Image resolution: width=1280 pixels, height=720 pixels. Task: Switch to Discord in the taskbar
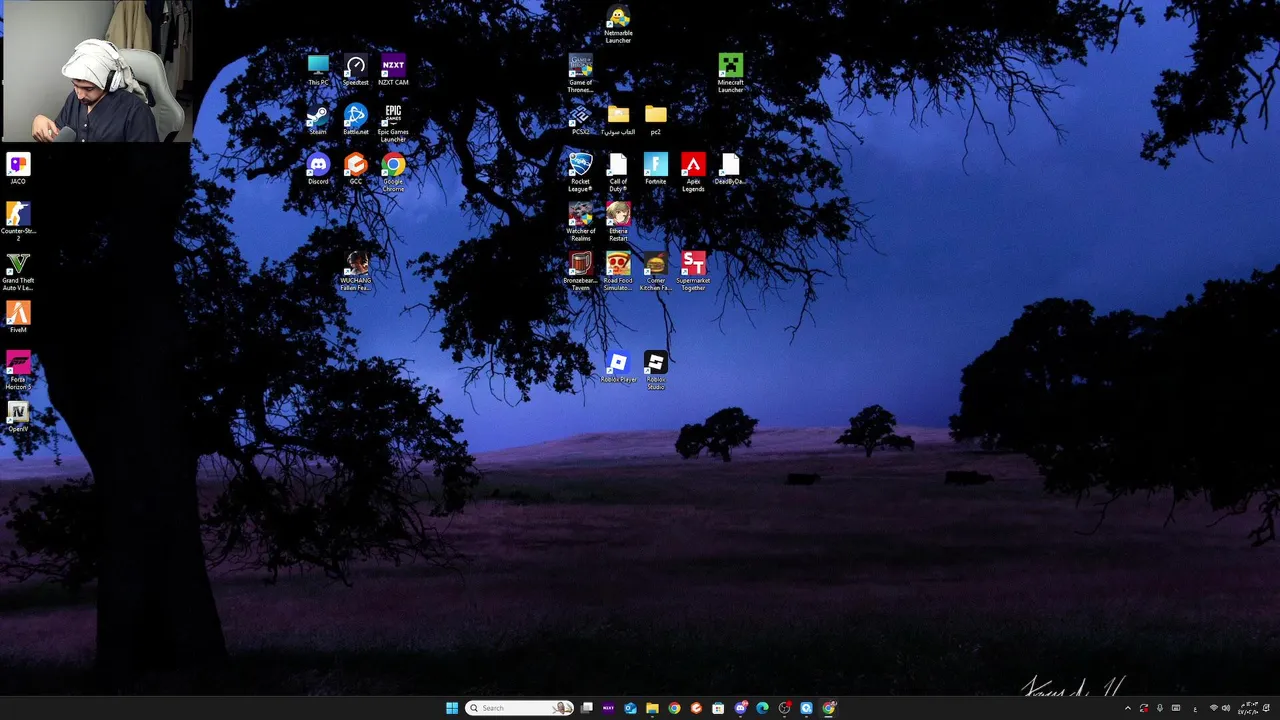[x=740, y=708]
